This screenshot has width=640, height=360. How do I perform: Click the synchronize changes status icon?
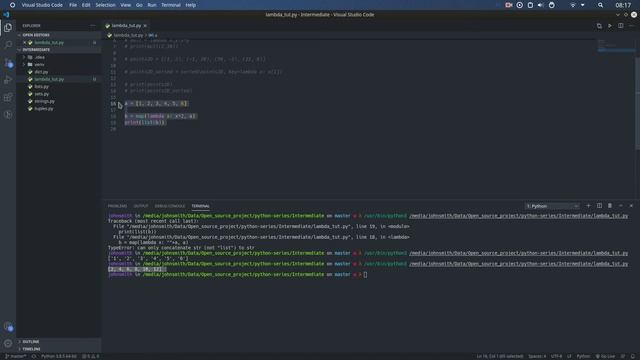(x=34, y=356)
